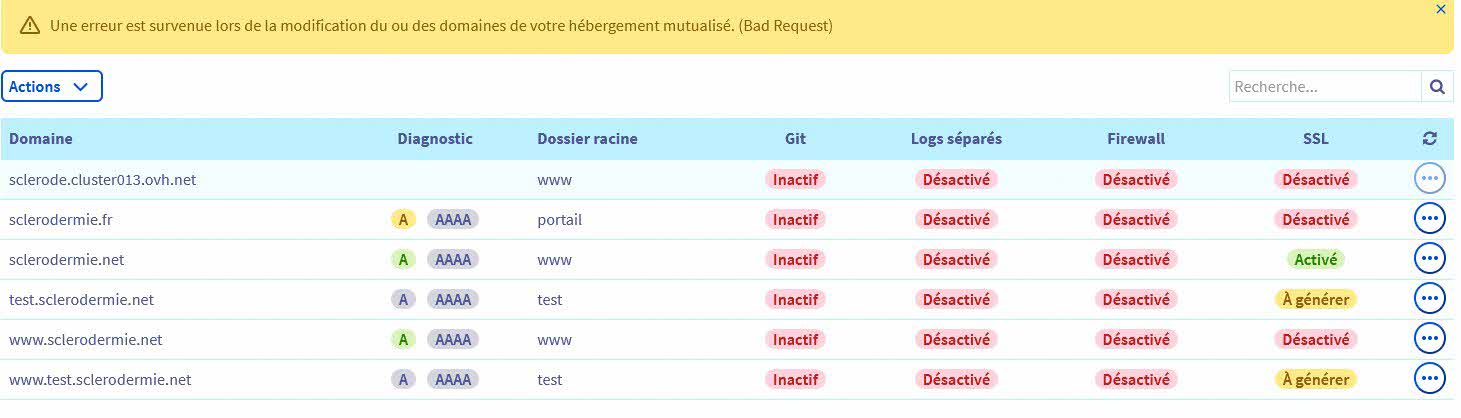Expand the Actions dropdown
The height and width of the screenshot is (418, 1461).
click(52, 87)
